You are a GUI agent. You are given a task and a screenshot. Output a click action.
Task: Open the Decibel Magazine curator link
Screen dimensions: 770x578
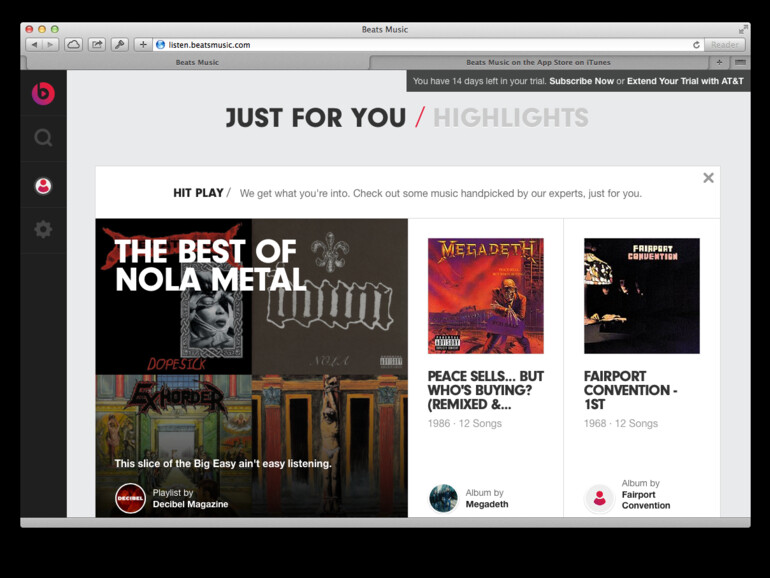190,504
